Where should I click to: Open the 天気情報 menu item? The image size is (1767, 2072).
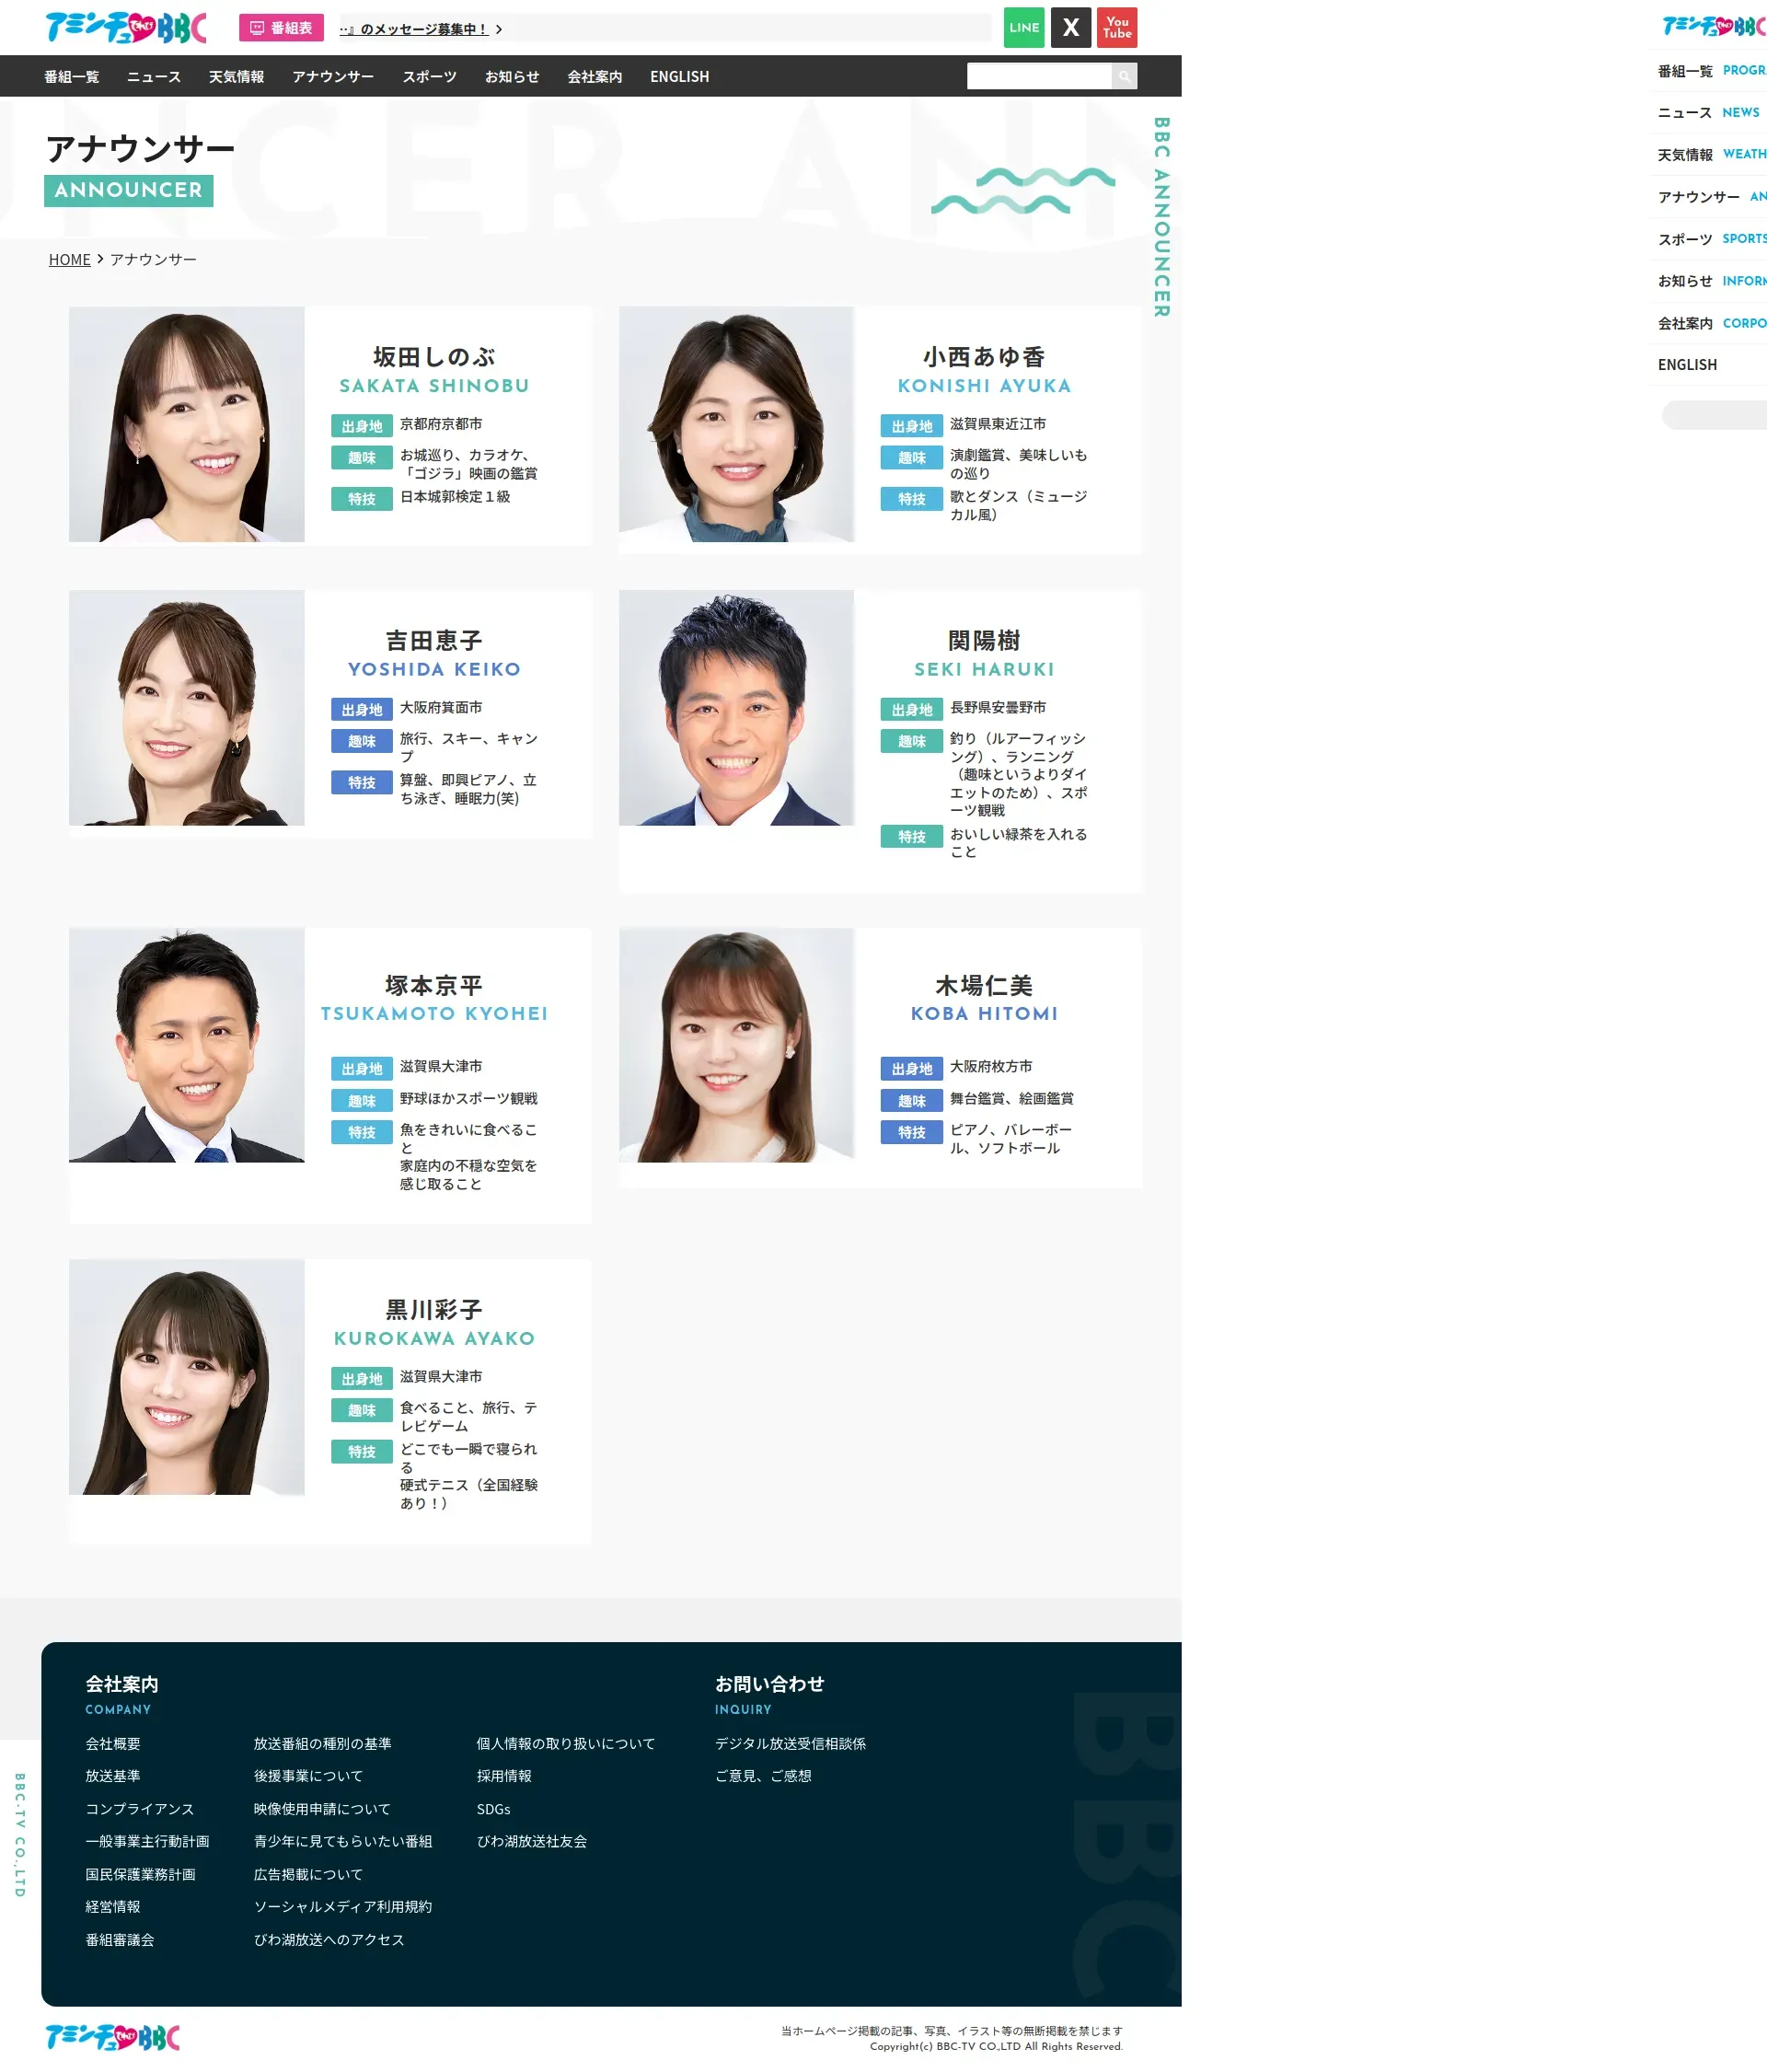[236, 77]
